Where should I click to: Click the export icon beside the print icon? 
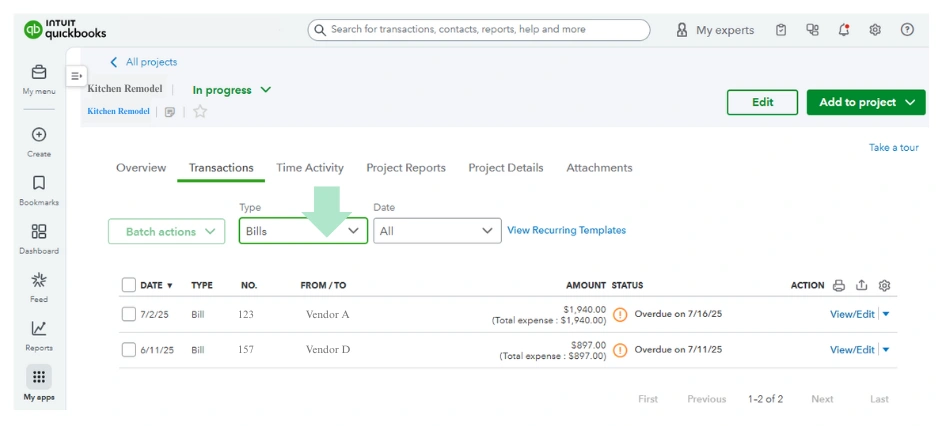click(x=861, y=286)
